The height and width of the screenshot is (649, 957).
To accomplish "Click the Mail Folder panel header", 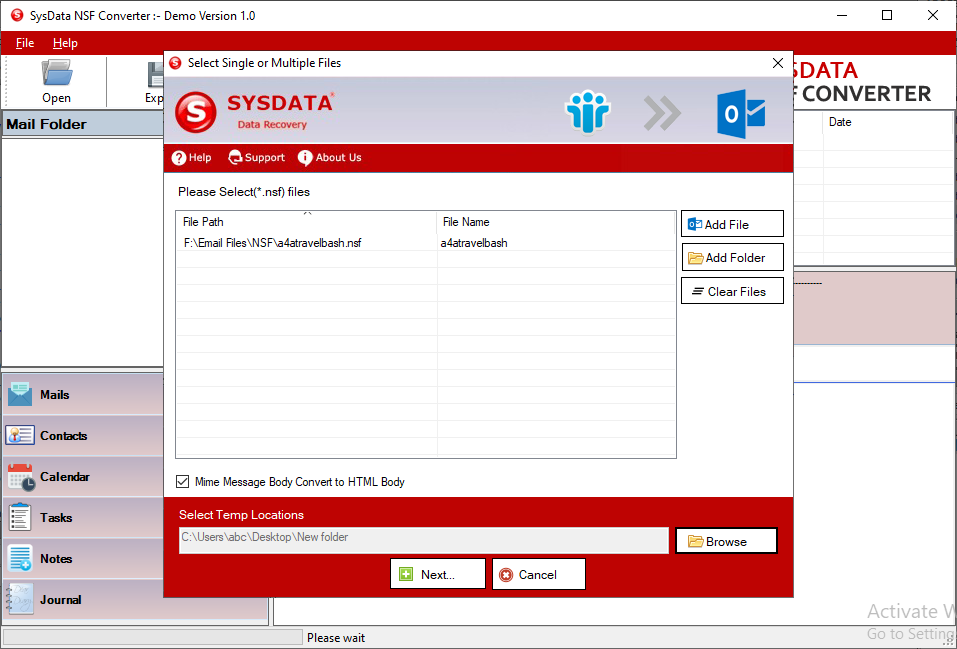I will pos(83,124).
